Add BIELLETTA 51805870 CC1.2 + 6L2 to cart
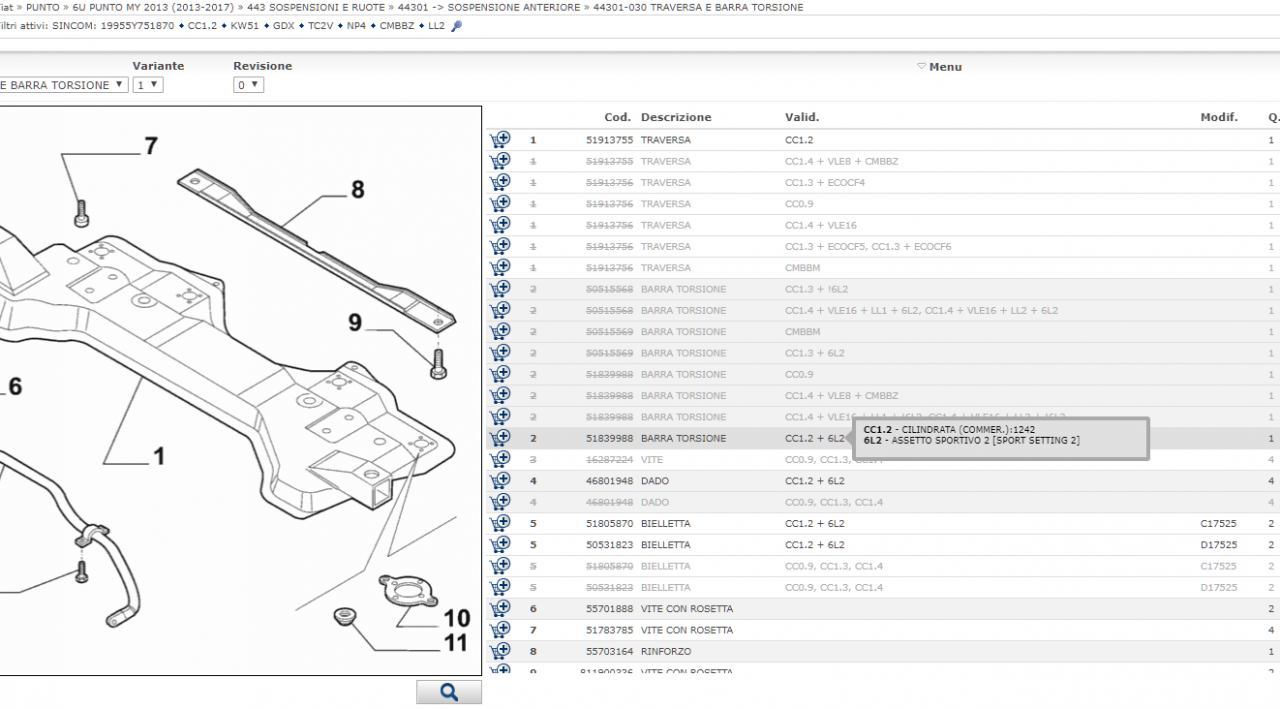 point(500,523)
